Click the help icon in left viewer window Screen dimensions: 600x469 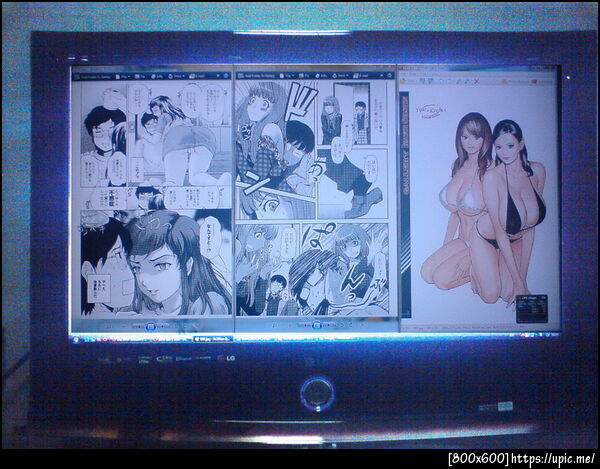[x=226, y=76]
